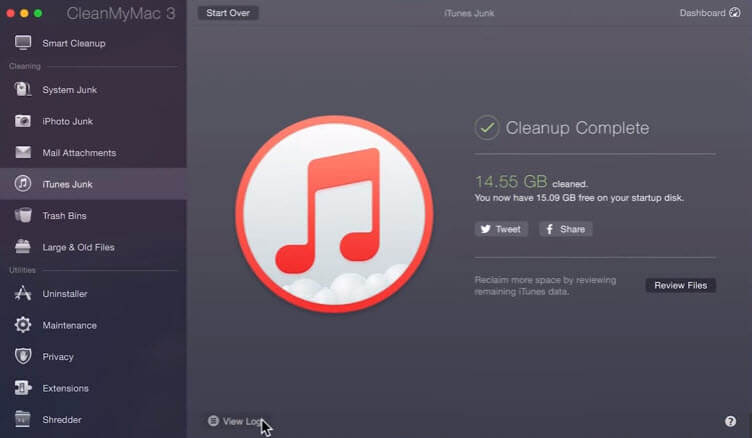Click the Uninstaller icon
The width and height of the screenshot is (752, 438).
point(23,293)
